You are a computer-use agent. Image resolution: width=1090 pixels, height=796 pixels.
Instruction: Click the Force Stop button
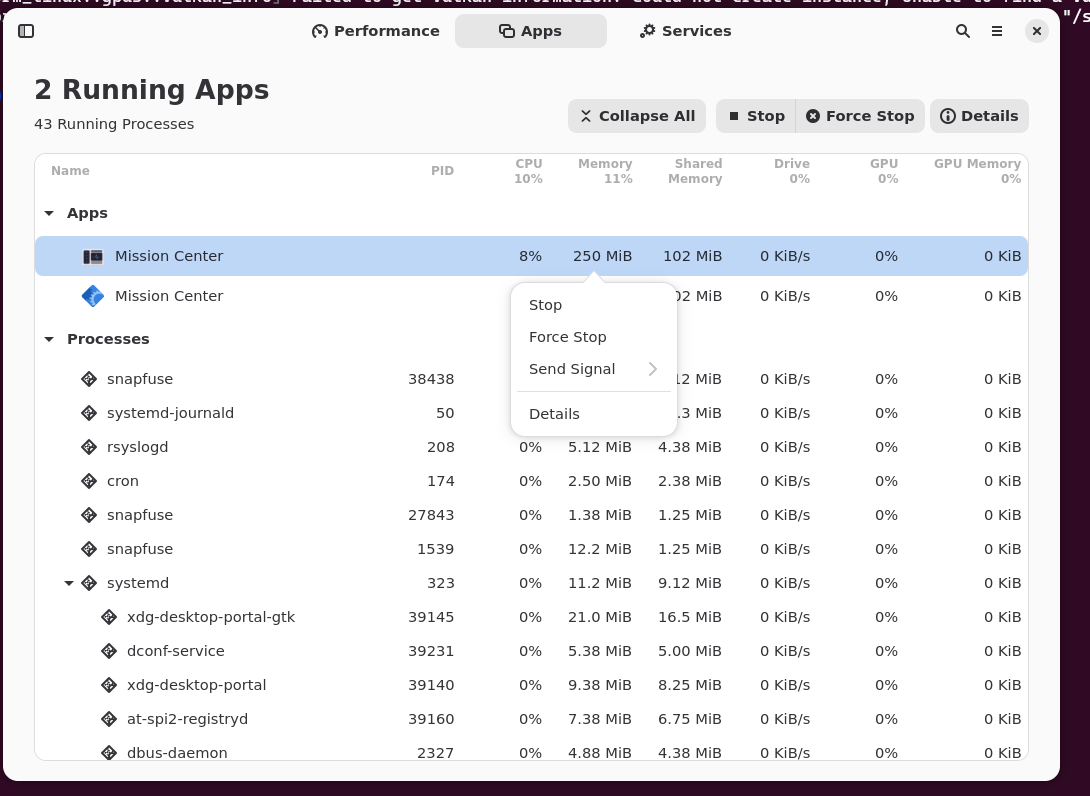tap(860, 116)
